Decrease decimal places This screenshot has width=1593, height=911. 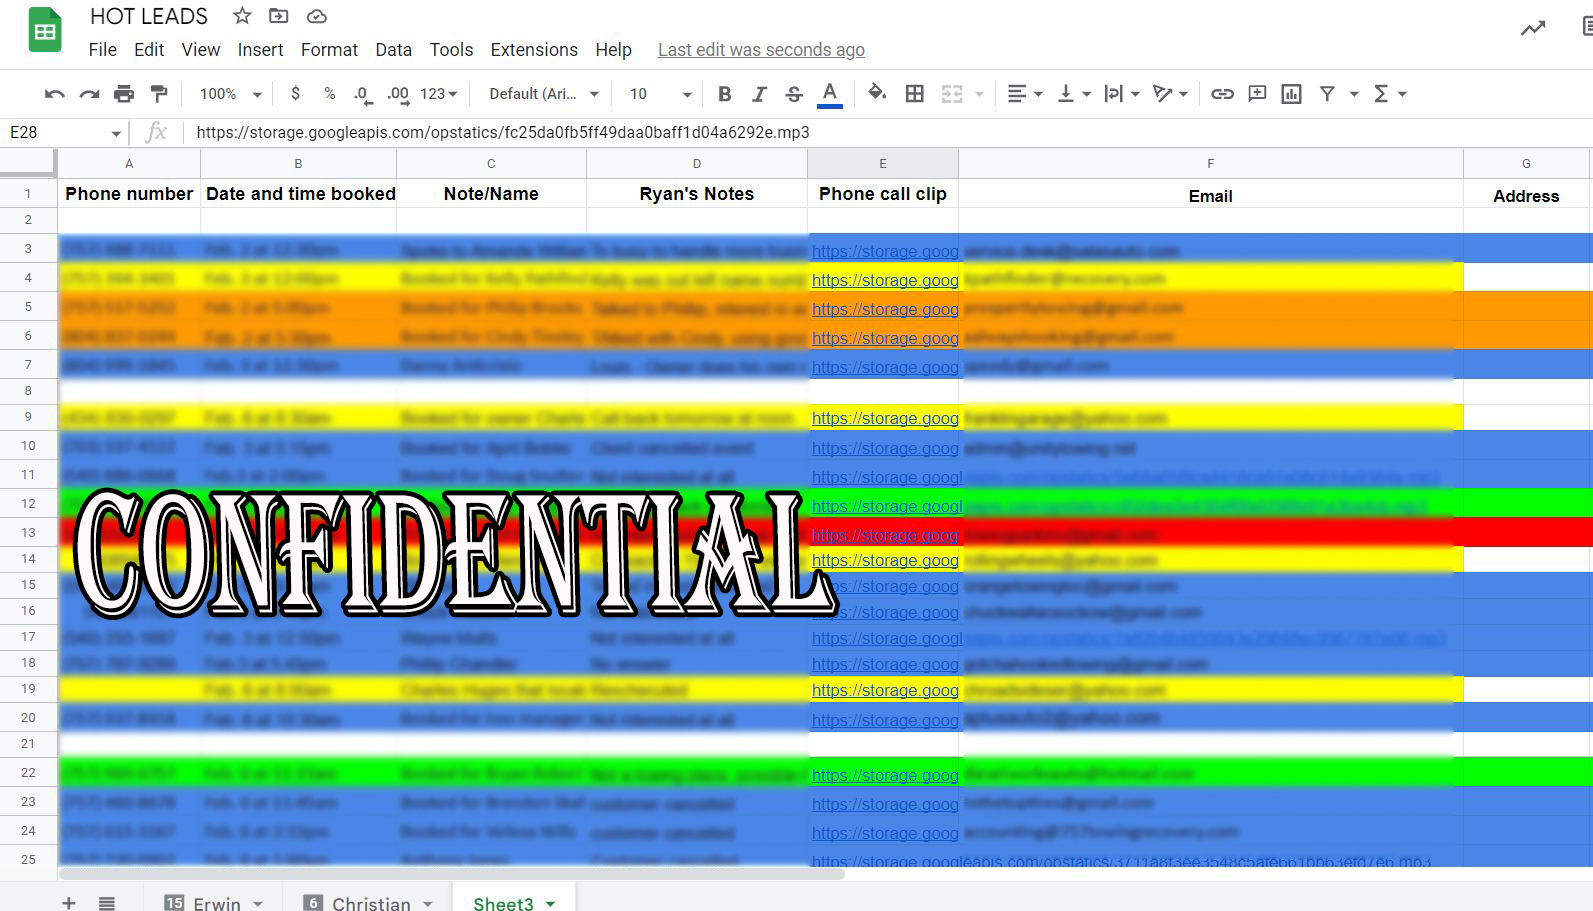pos(363,94)
